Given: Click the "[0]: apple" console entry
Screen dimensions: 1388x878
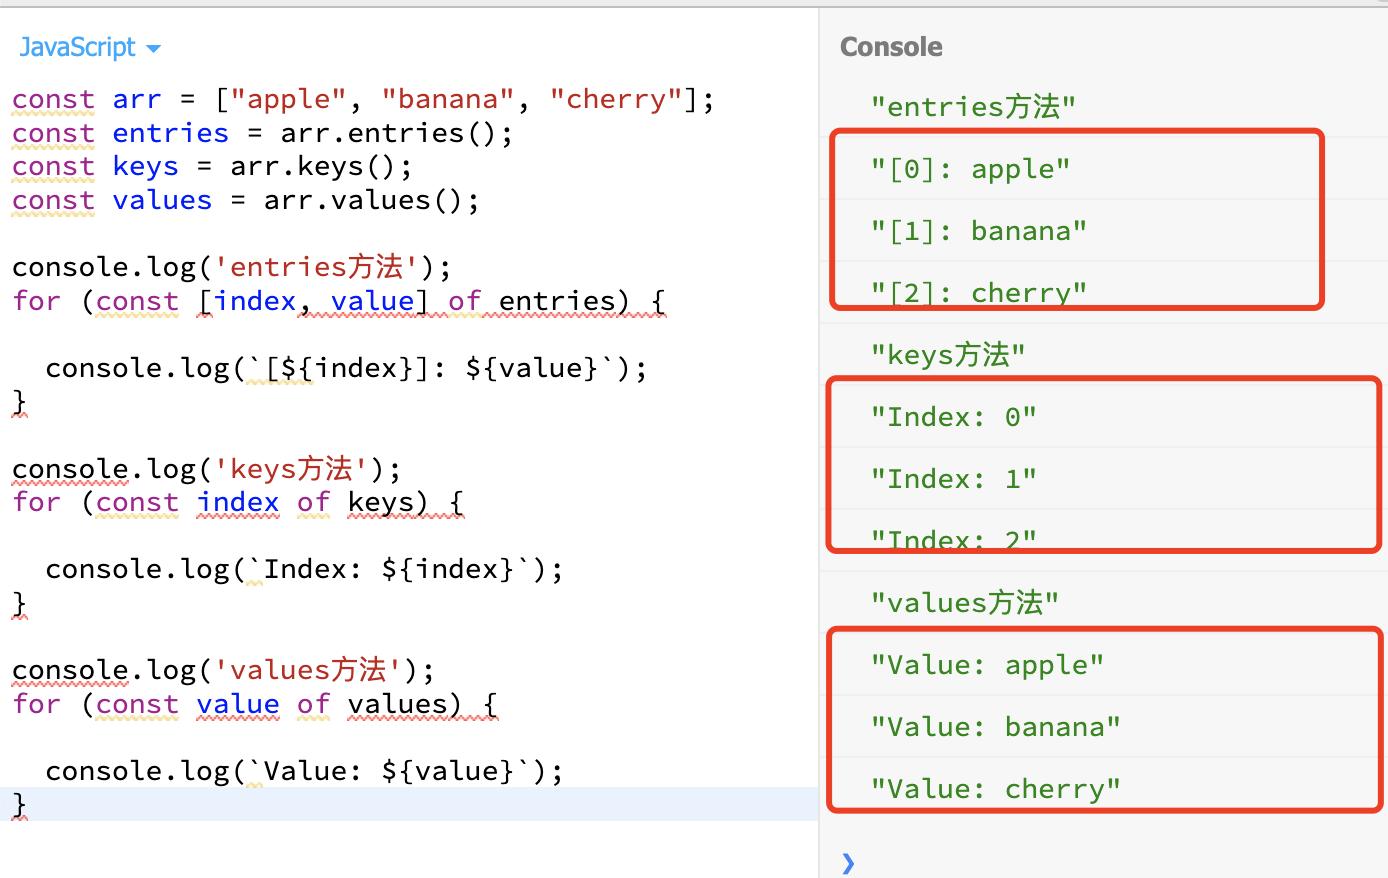Looking at the screenshot, I should pyautogui.click(x=970, y=168).
